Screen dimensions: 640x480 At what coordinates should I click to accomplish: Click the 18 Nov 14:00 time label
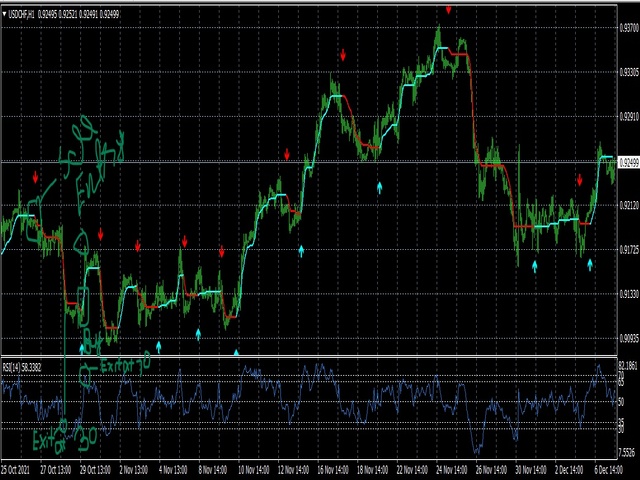pyautogui.click(x=372, y=469)
